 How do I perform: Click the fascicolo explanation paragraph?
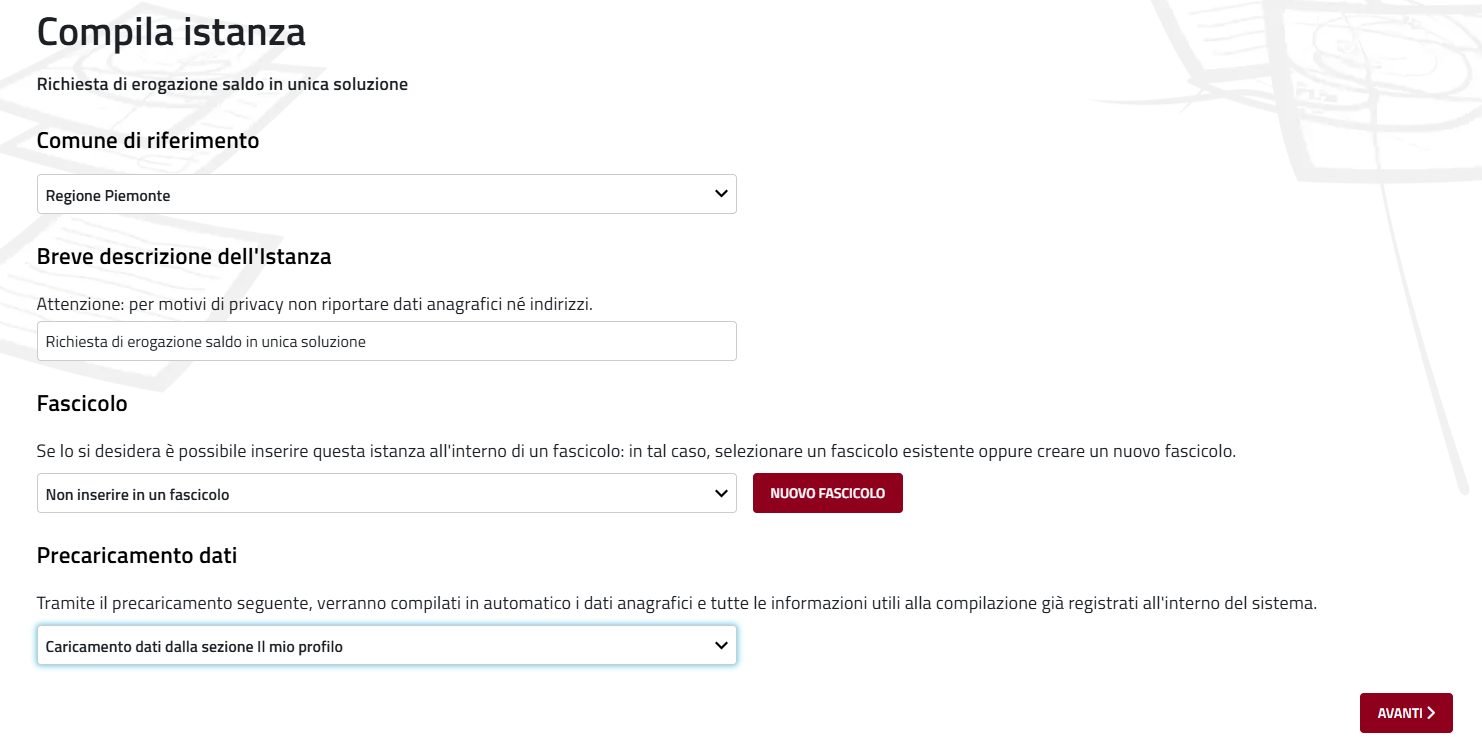pyautogui.click(x=636, y=451)
